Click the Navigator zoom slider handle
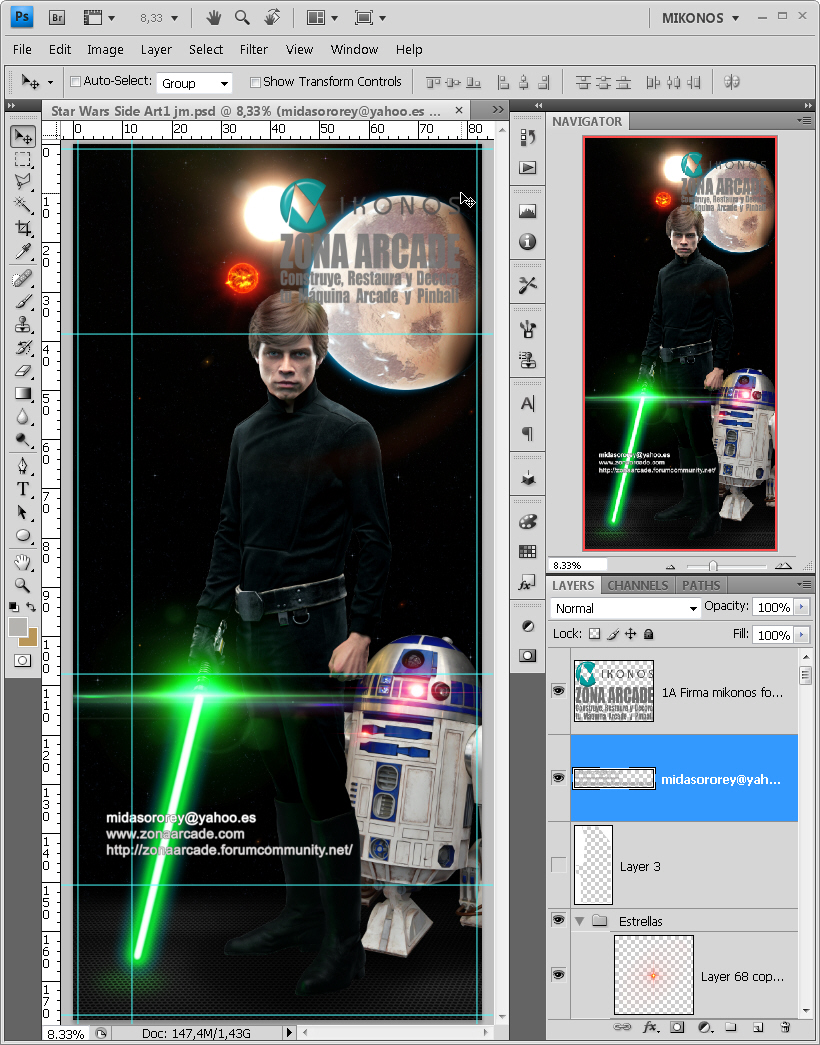This screenshot has height=1045, width=820. pyautogui.click(x=713, y=566)
